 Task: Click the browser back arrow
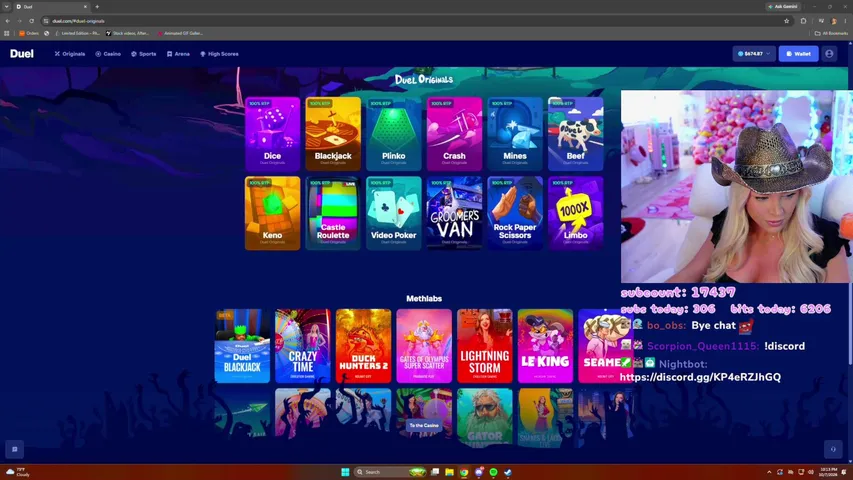click(x=8, y=21)
